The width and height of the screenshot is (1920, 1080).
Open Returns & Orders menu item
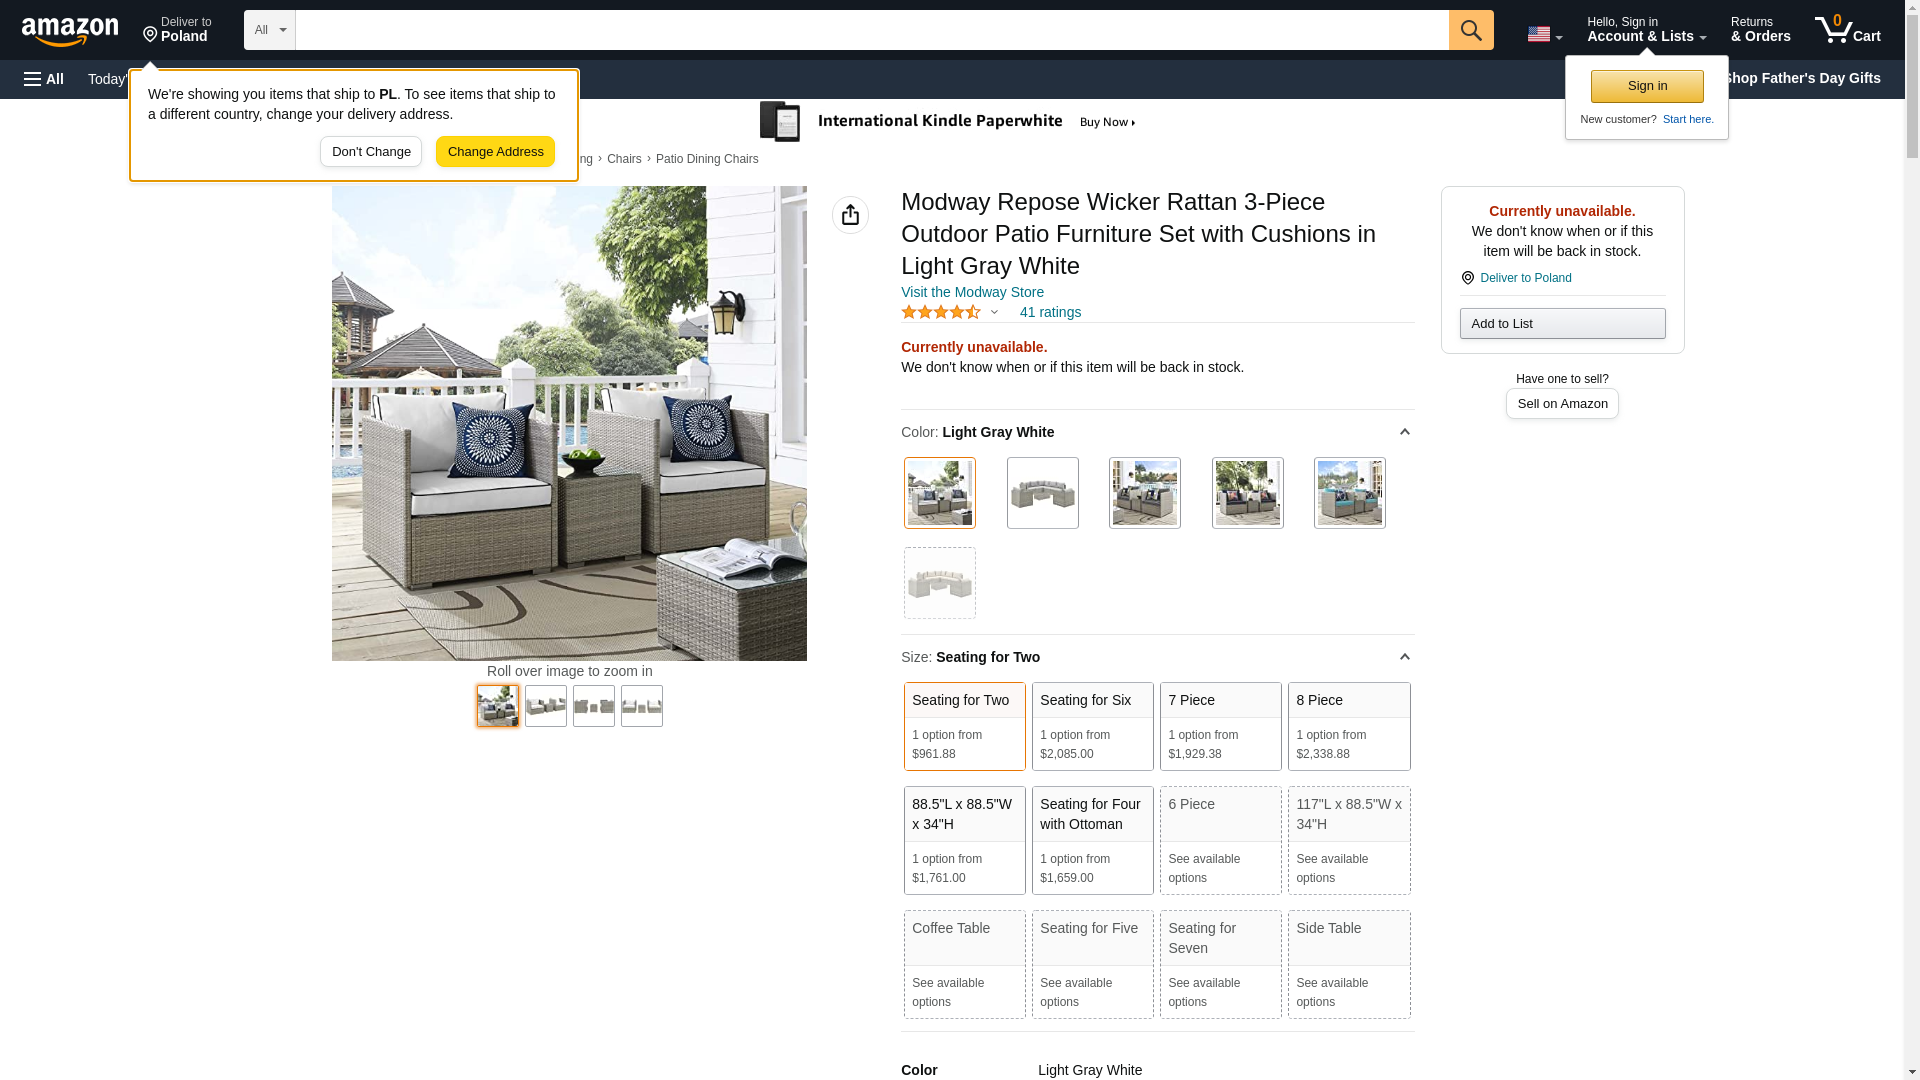pyautogui.click(x=1760, y=30)
